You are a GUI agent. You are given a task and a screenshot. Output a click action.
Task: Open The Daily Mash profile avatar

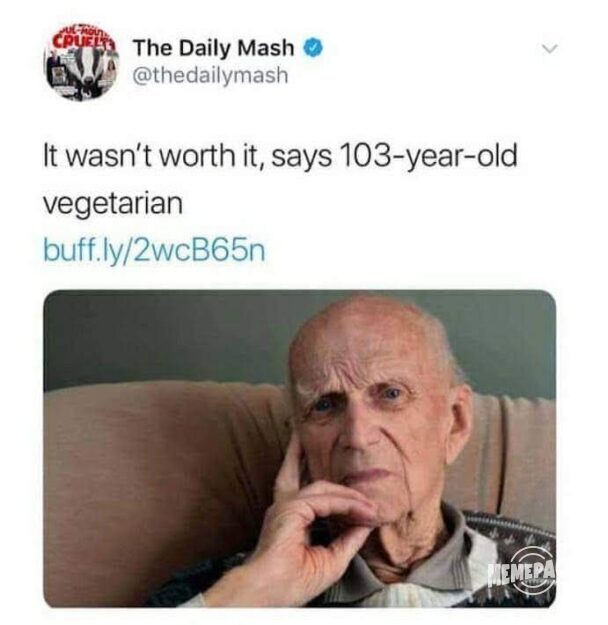click(x=82, y=63)
